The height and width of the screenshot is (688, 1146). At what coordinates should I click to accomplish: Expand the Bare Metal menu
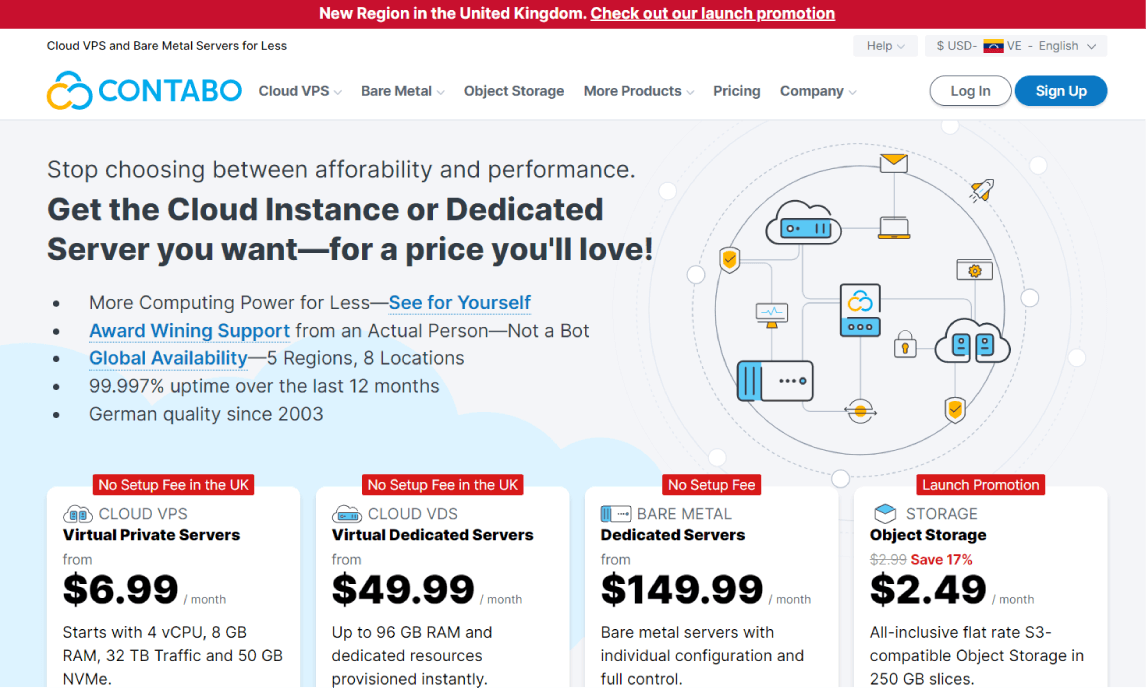(402, 91)
